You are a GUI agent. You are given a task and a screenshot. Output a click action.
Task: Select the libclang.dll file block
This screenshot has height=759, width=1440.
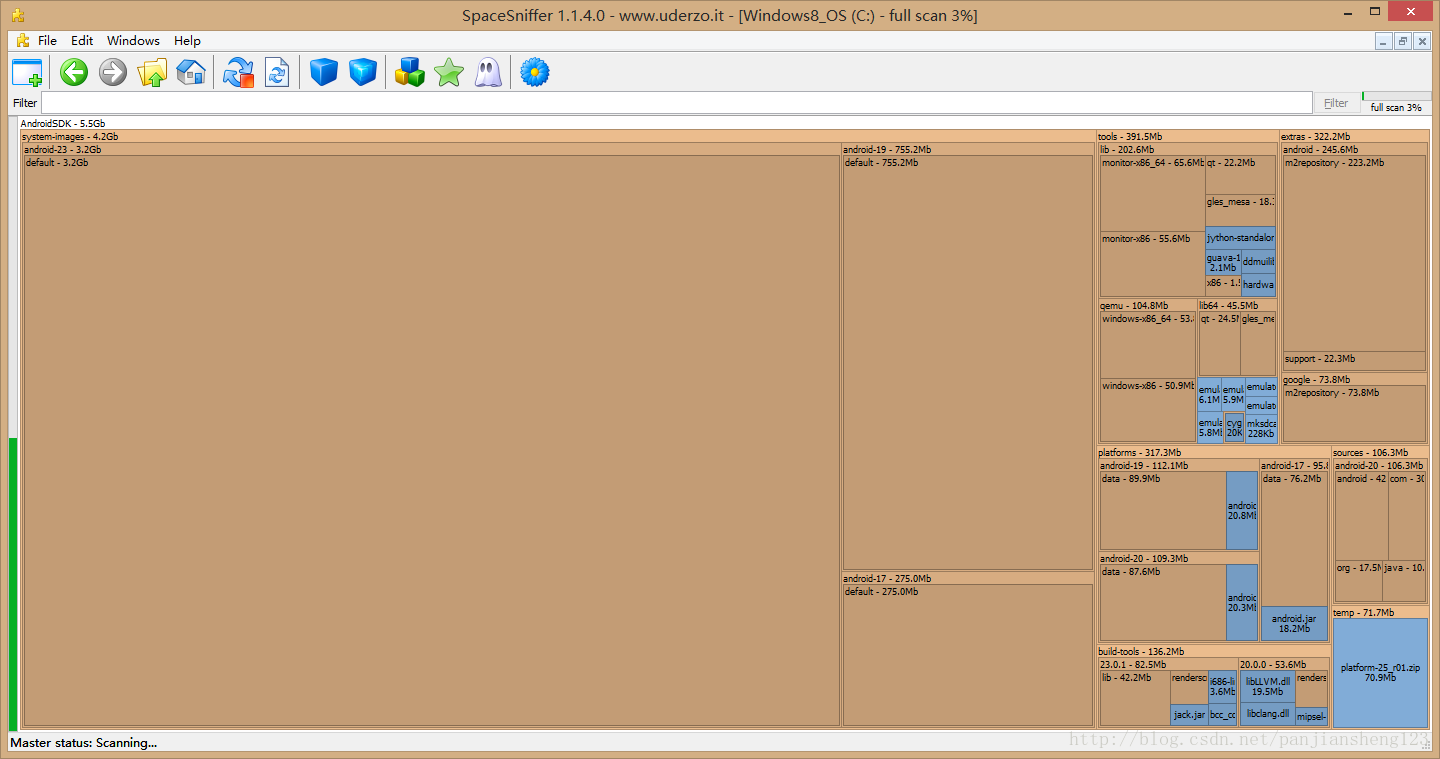tap(1268, 715)
